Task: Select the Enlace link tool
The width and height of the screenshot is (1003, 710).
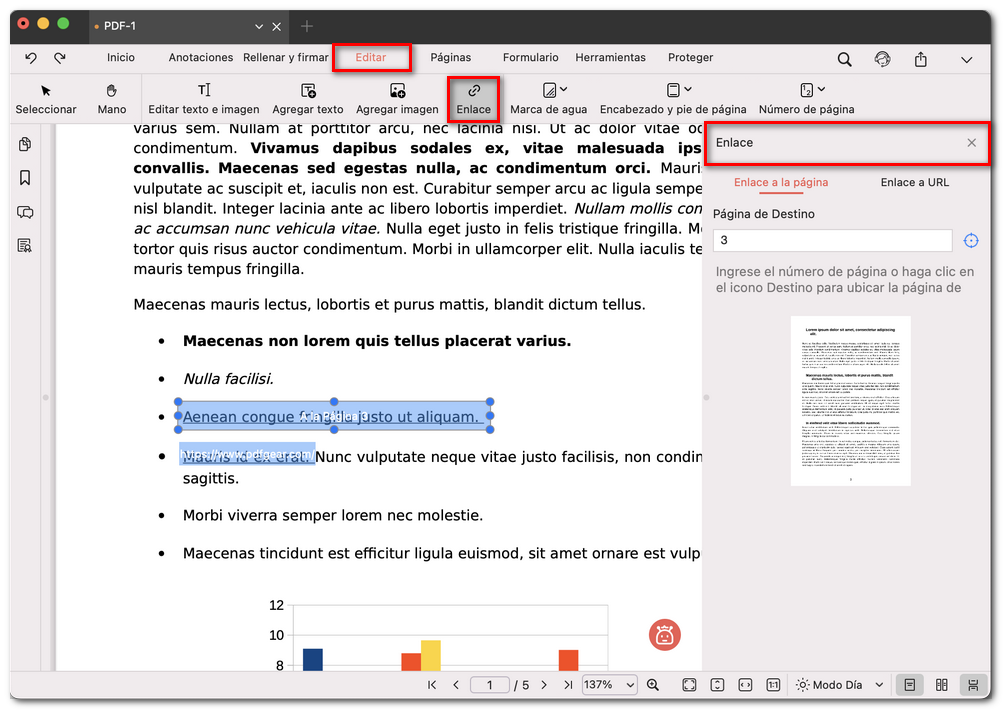Action: (473, 98)
